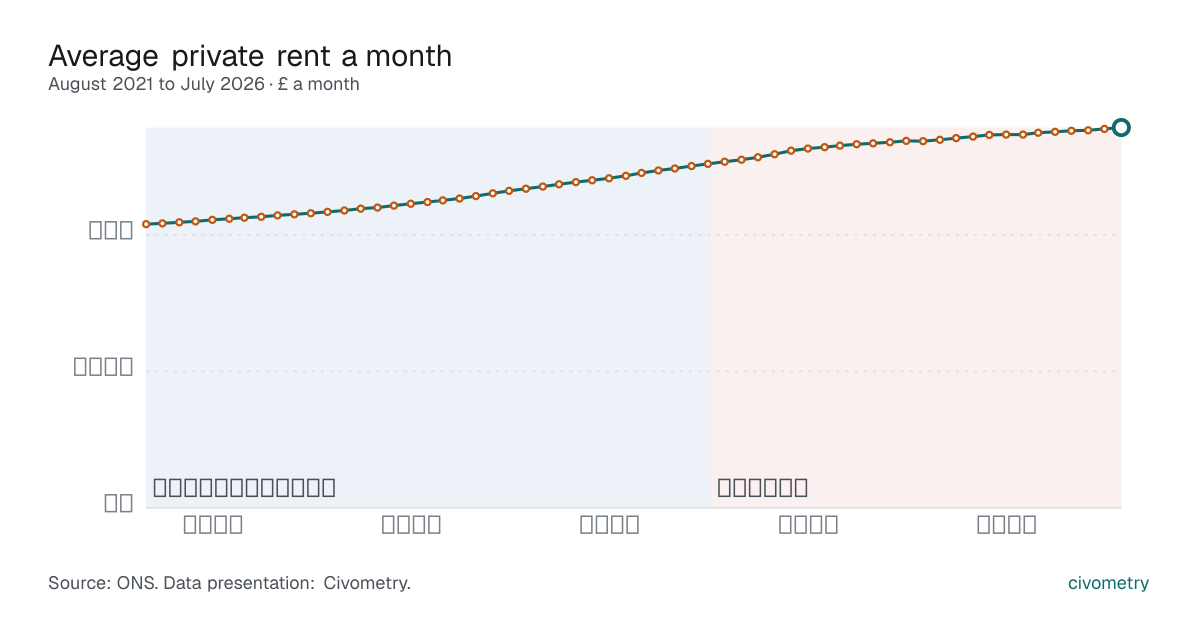This screenshot has width=1200, height=630.
Task: Click the data point where blue region meets pink
Action: (x=708, y=163)
